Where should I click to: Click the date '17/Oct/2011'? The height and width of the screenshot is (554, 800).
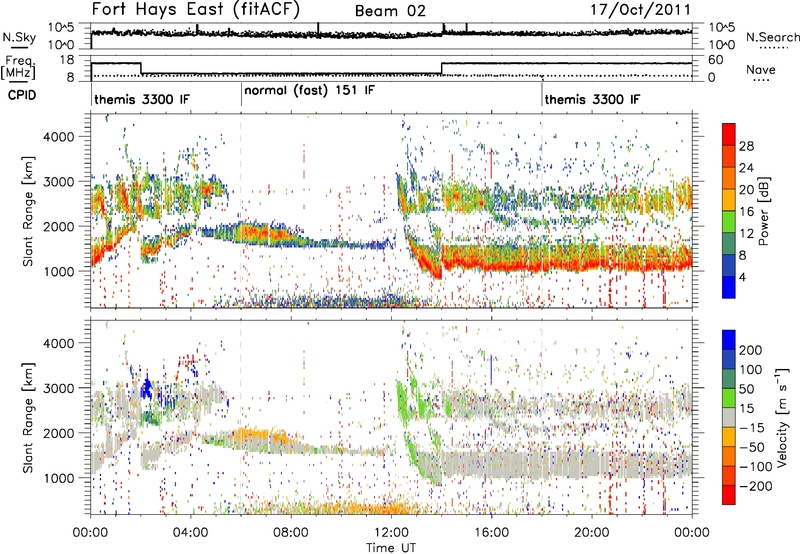click(x=640, y=10)
